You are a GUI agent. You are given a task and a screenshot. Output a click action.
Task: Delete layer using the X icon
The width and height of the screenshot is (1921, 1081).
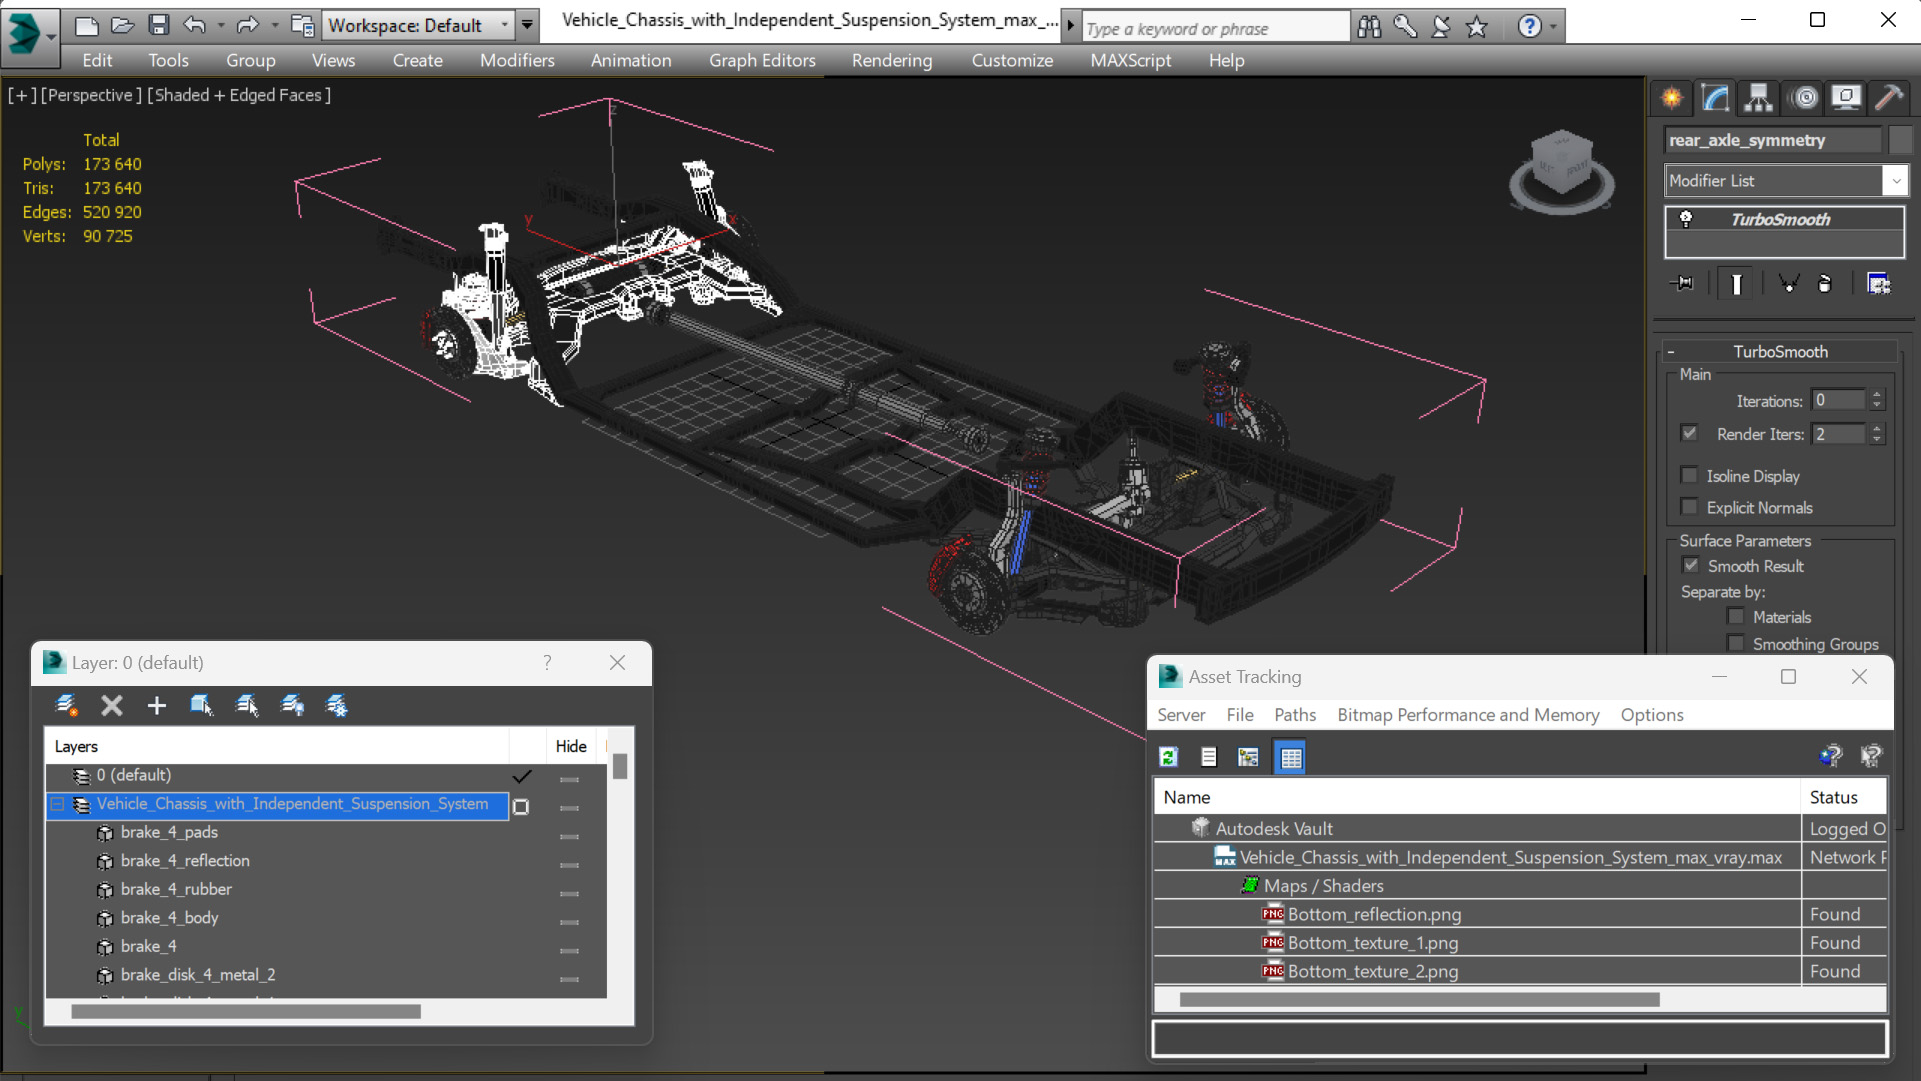tap(111, 705)
